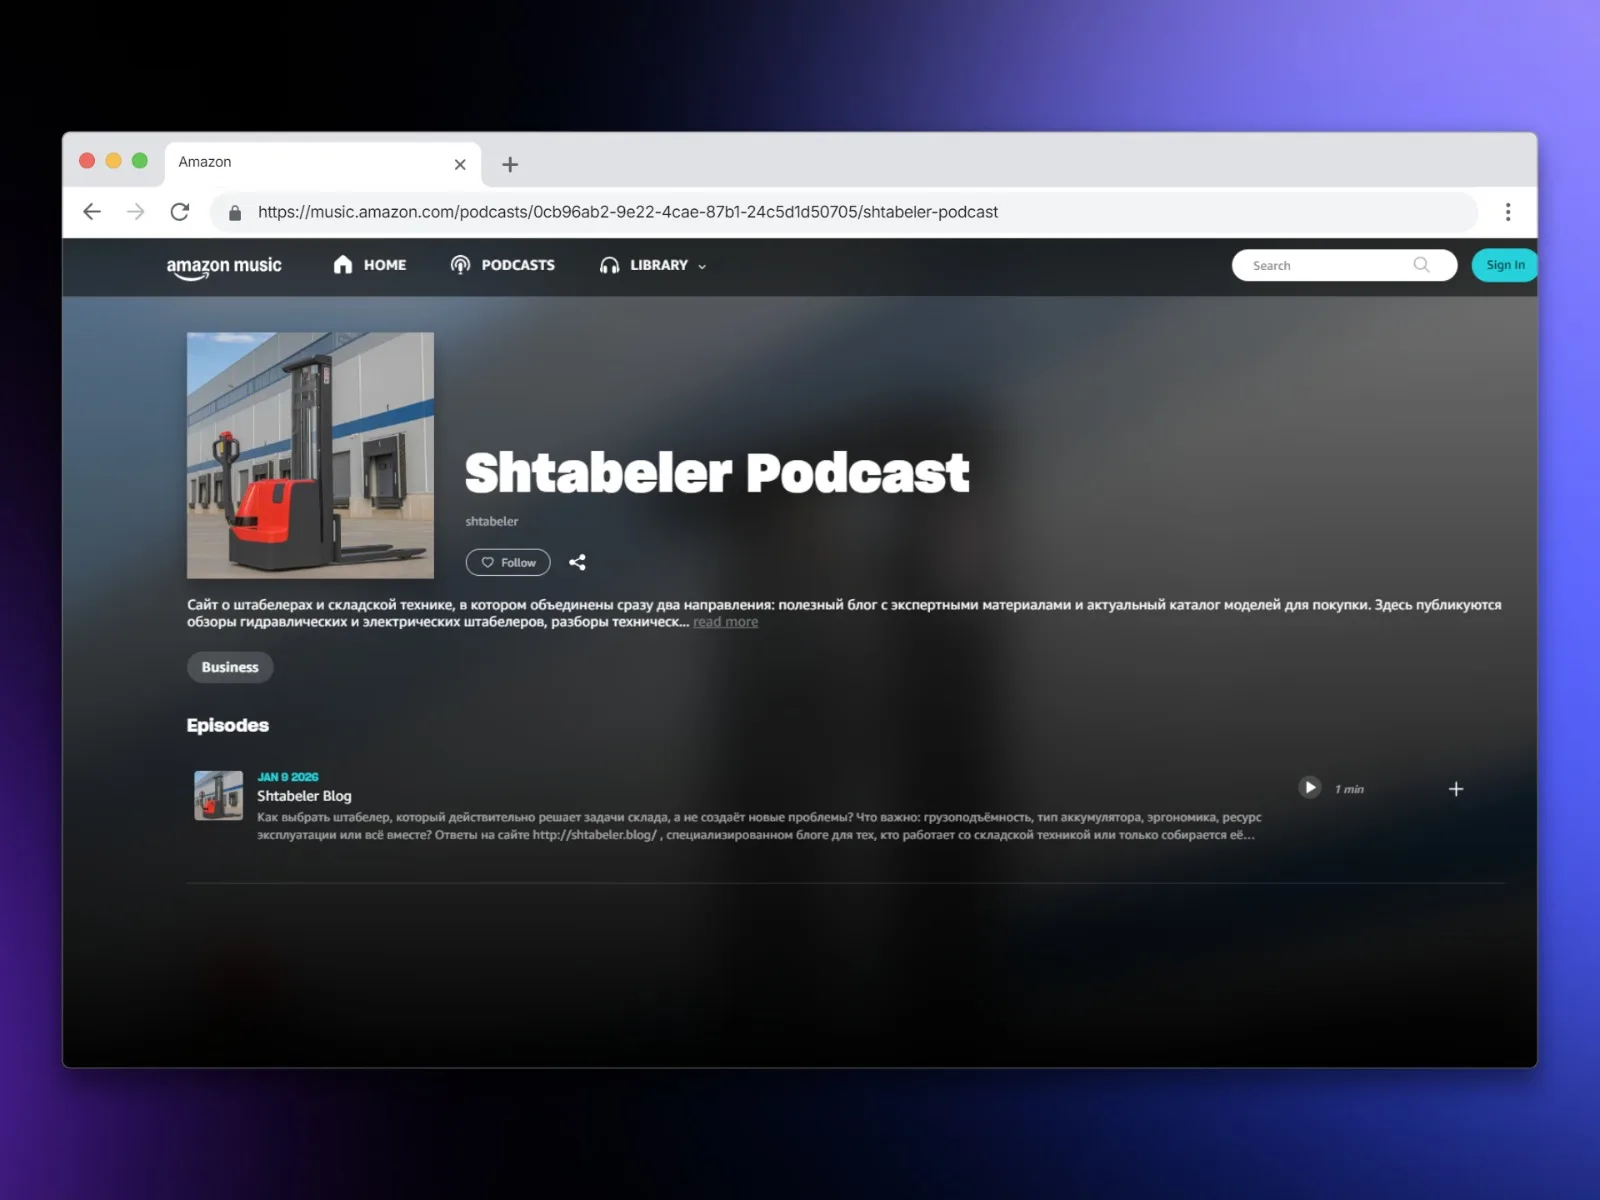Click the Sign In button
This screenshot has width=1600, height=1200.
click(1504, 265)
